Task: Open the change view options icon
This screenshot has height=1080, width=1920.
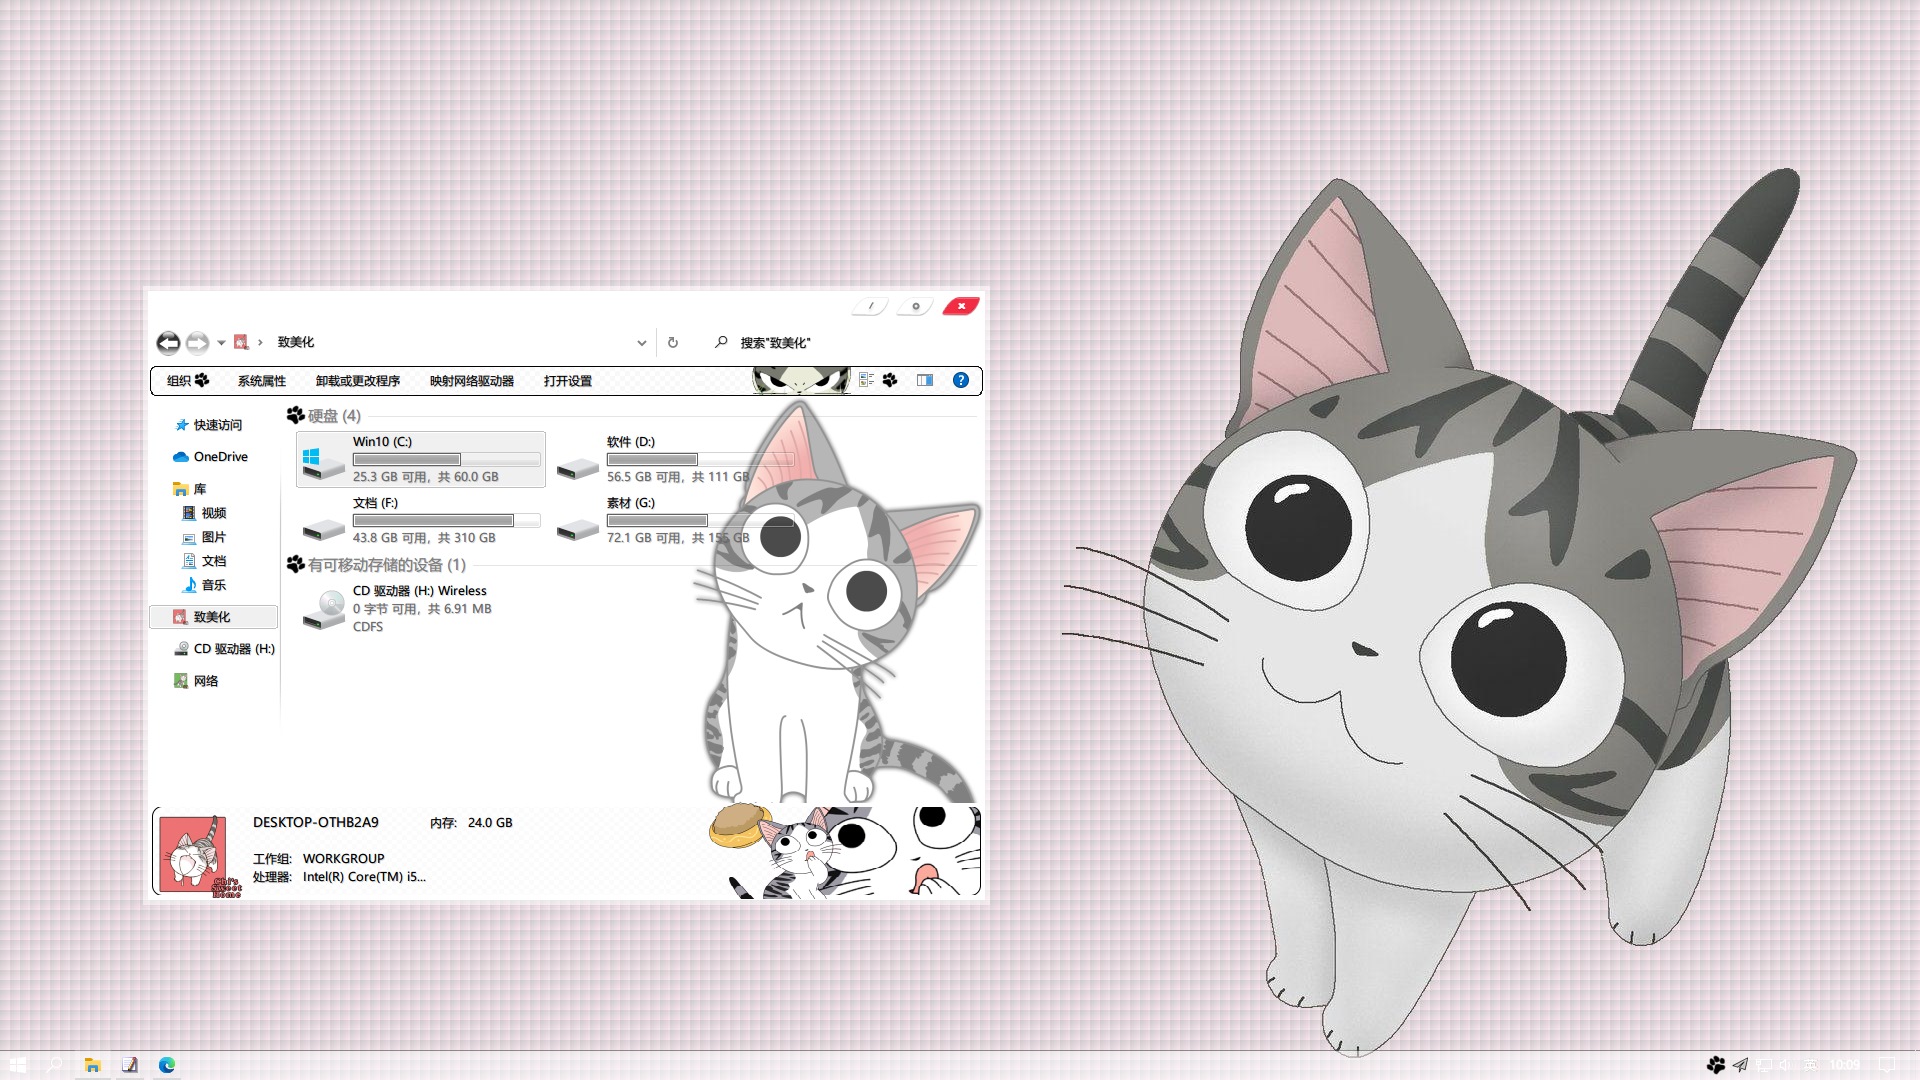Action: click(866, 380)
